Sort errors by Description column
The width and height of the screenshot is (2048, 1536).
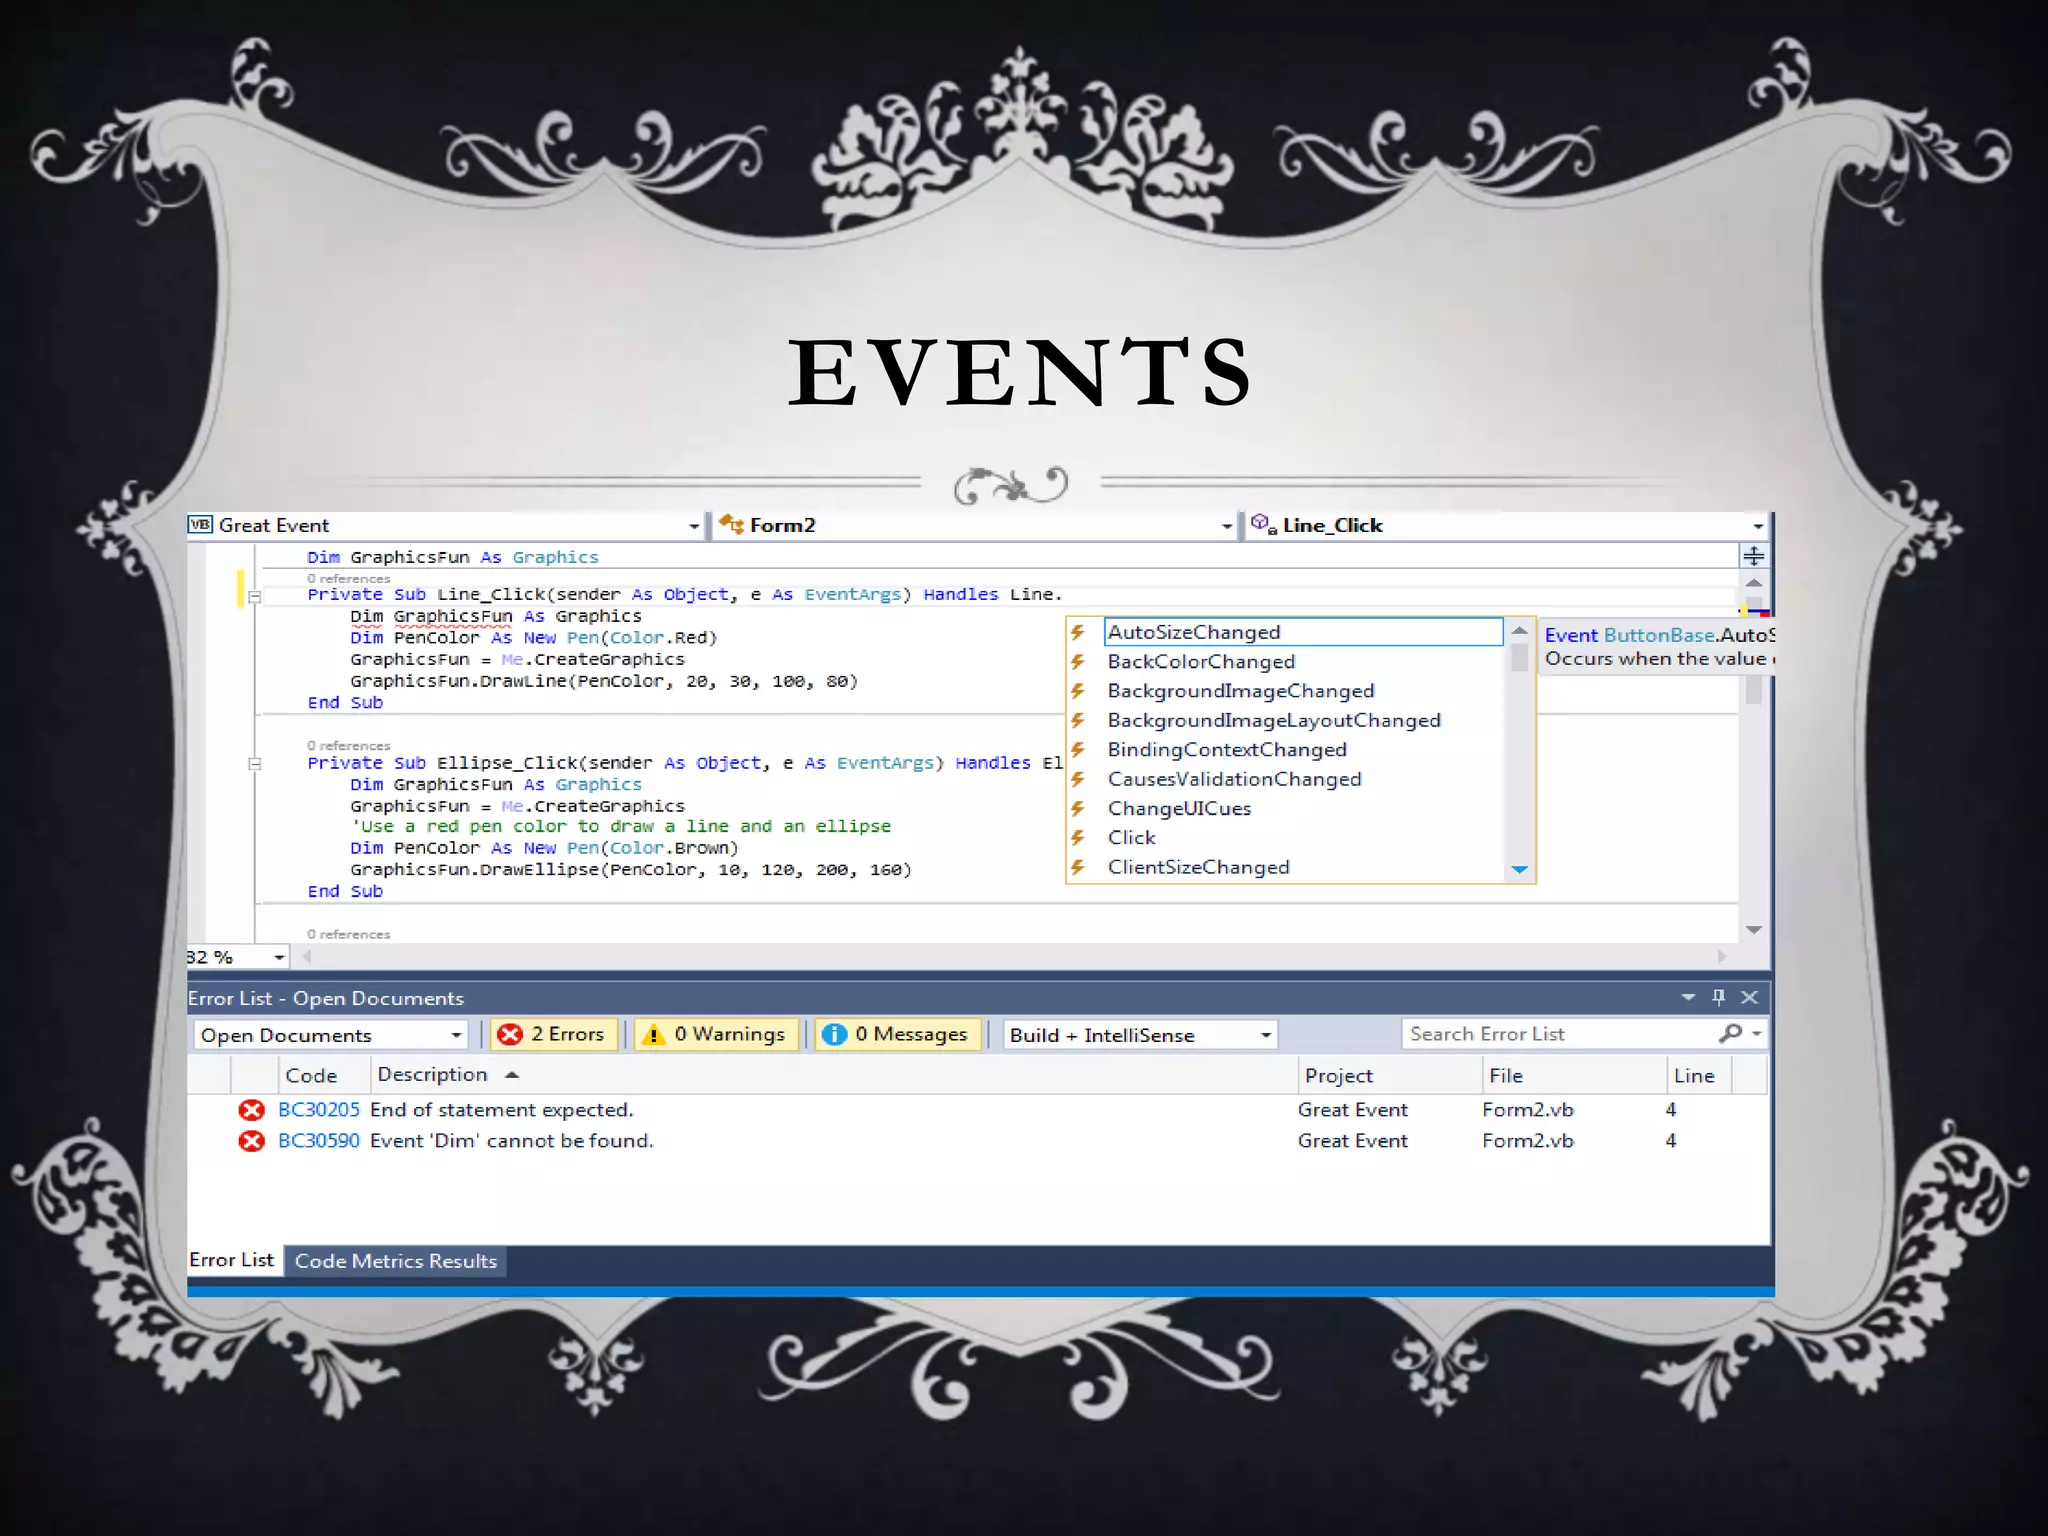(432, 1075)
